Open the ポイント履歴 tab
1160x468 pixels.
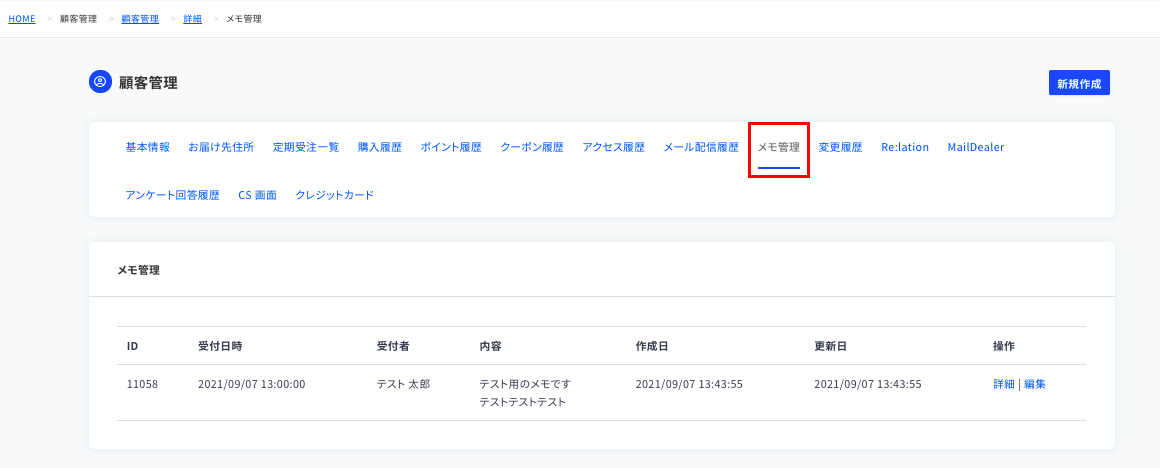[x=451, y=147]
